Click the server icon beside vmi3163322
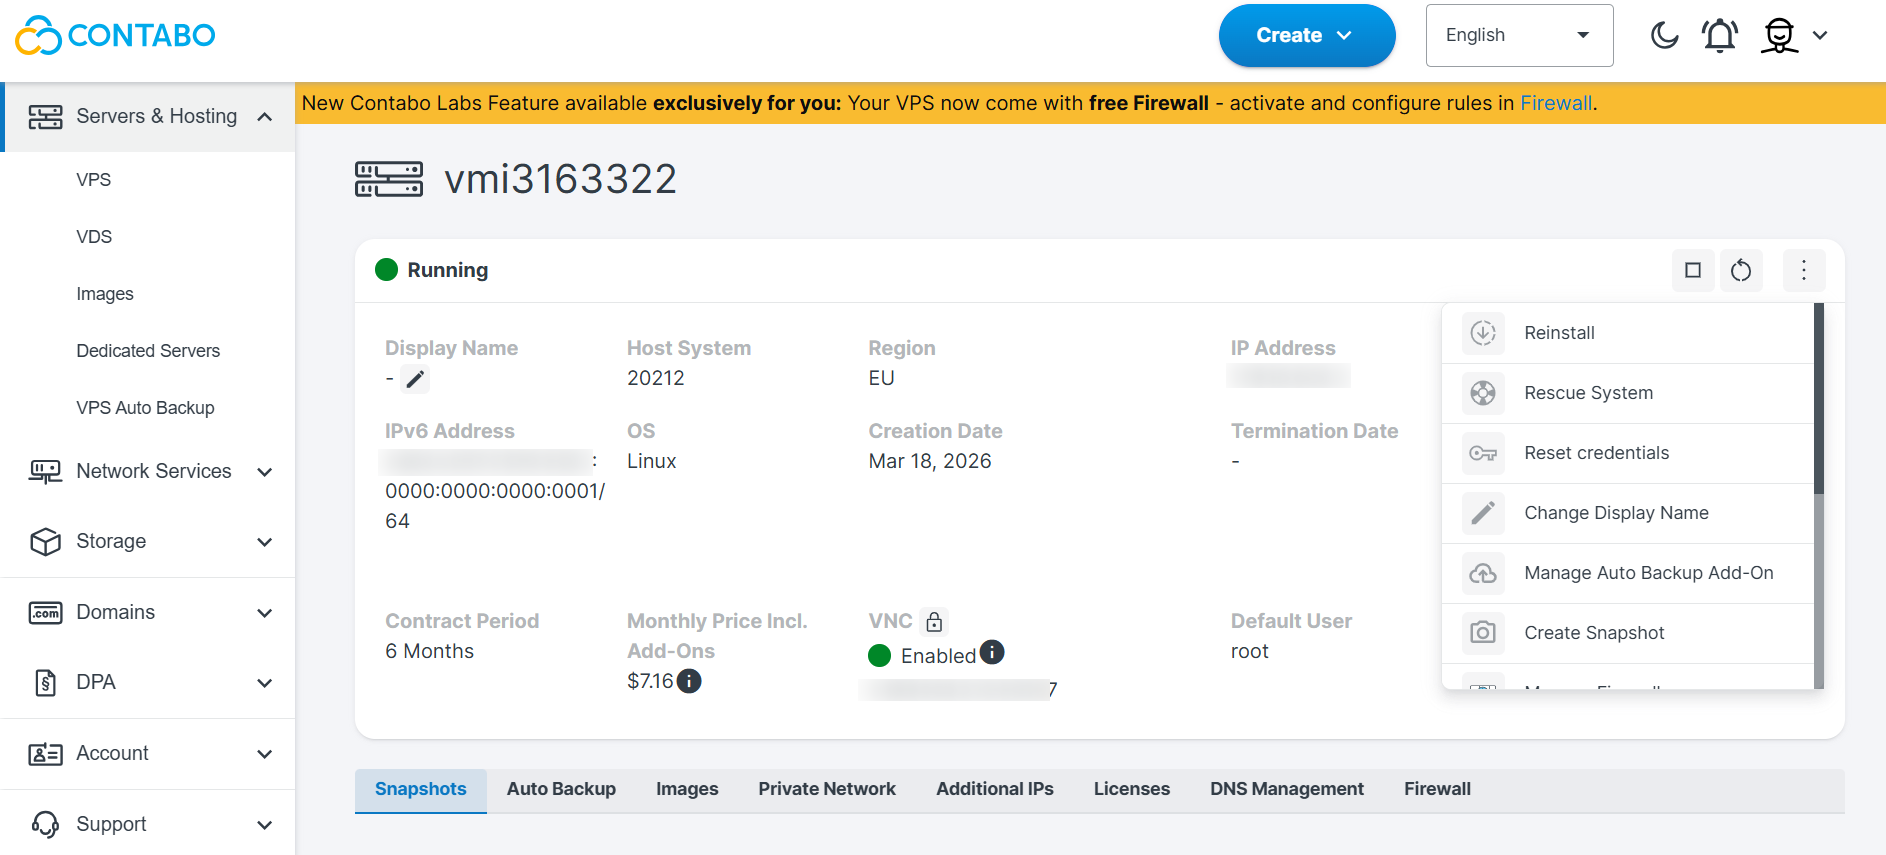The image size is (1886, 855). click(x=389, y=180)
